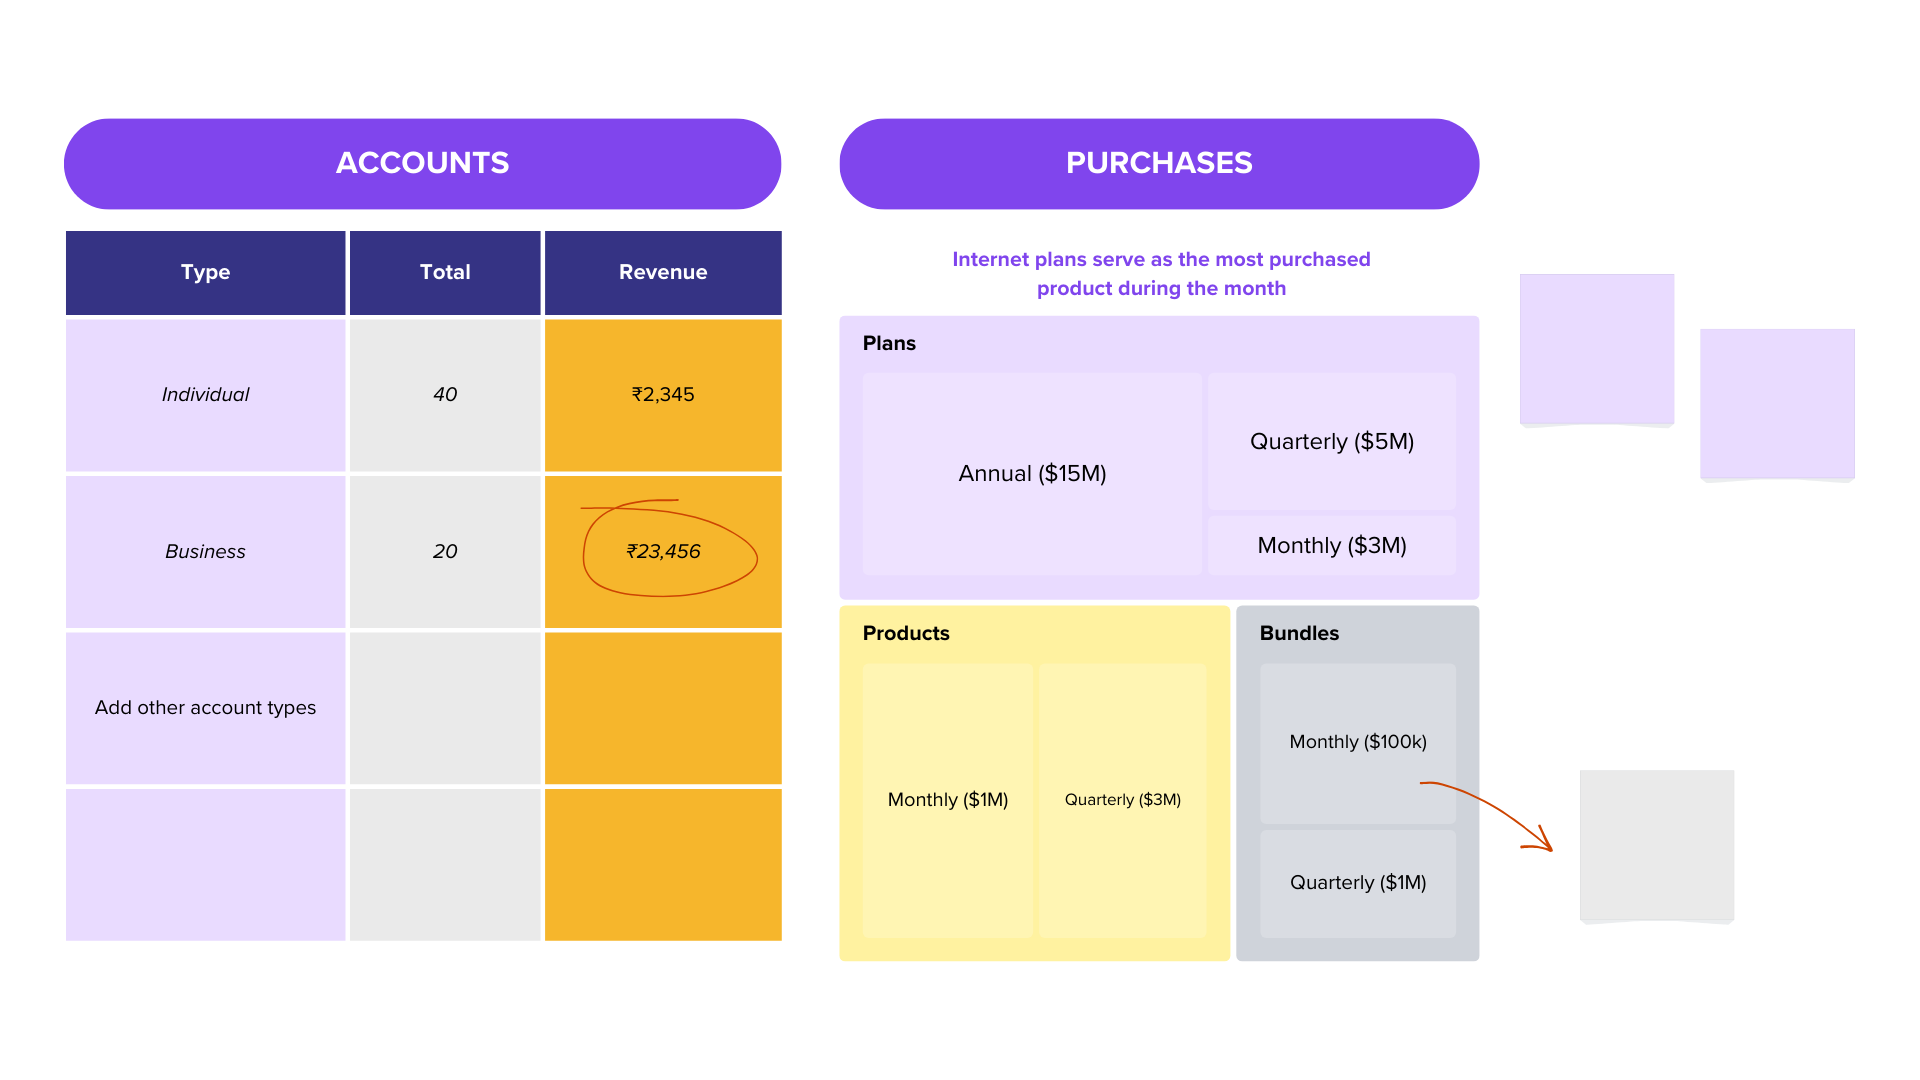Select the red curved arrow annotation
1920x1080 pixels.
click(x=1493, y=808)
